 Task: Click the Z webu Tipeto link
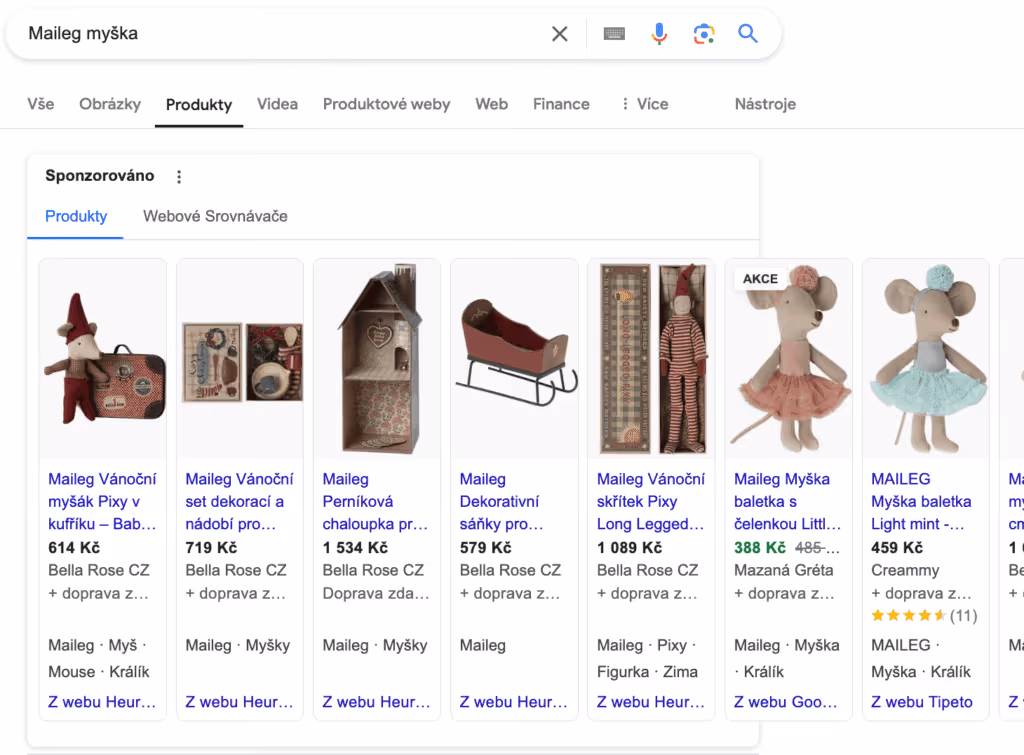(x=921, y=702)
